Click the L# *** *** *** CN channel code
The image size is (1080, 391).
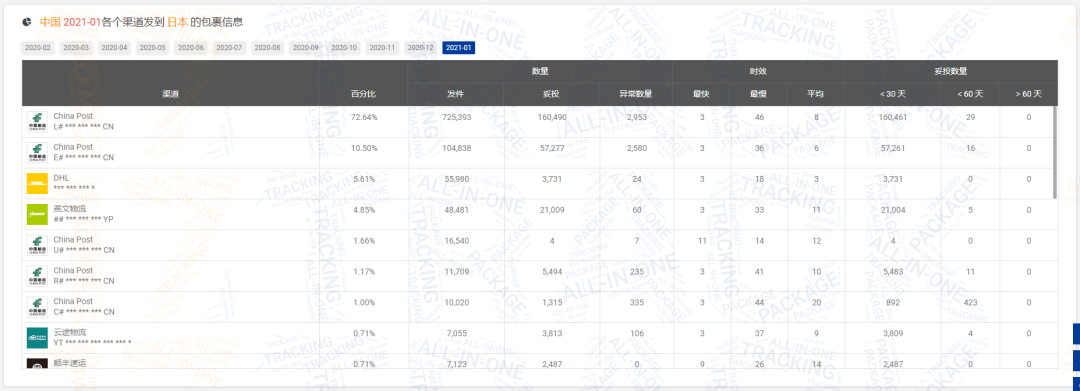click(84, 127)
